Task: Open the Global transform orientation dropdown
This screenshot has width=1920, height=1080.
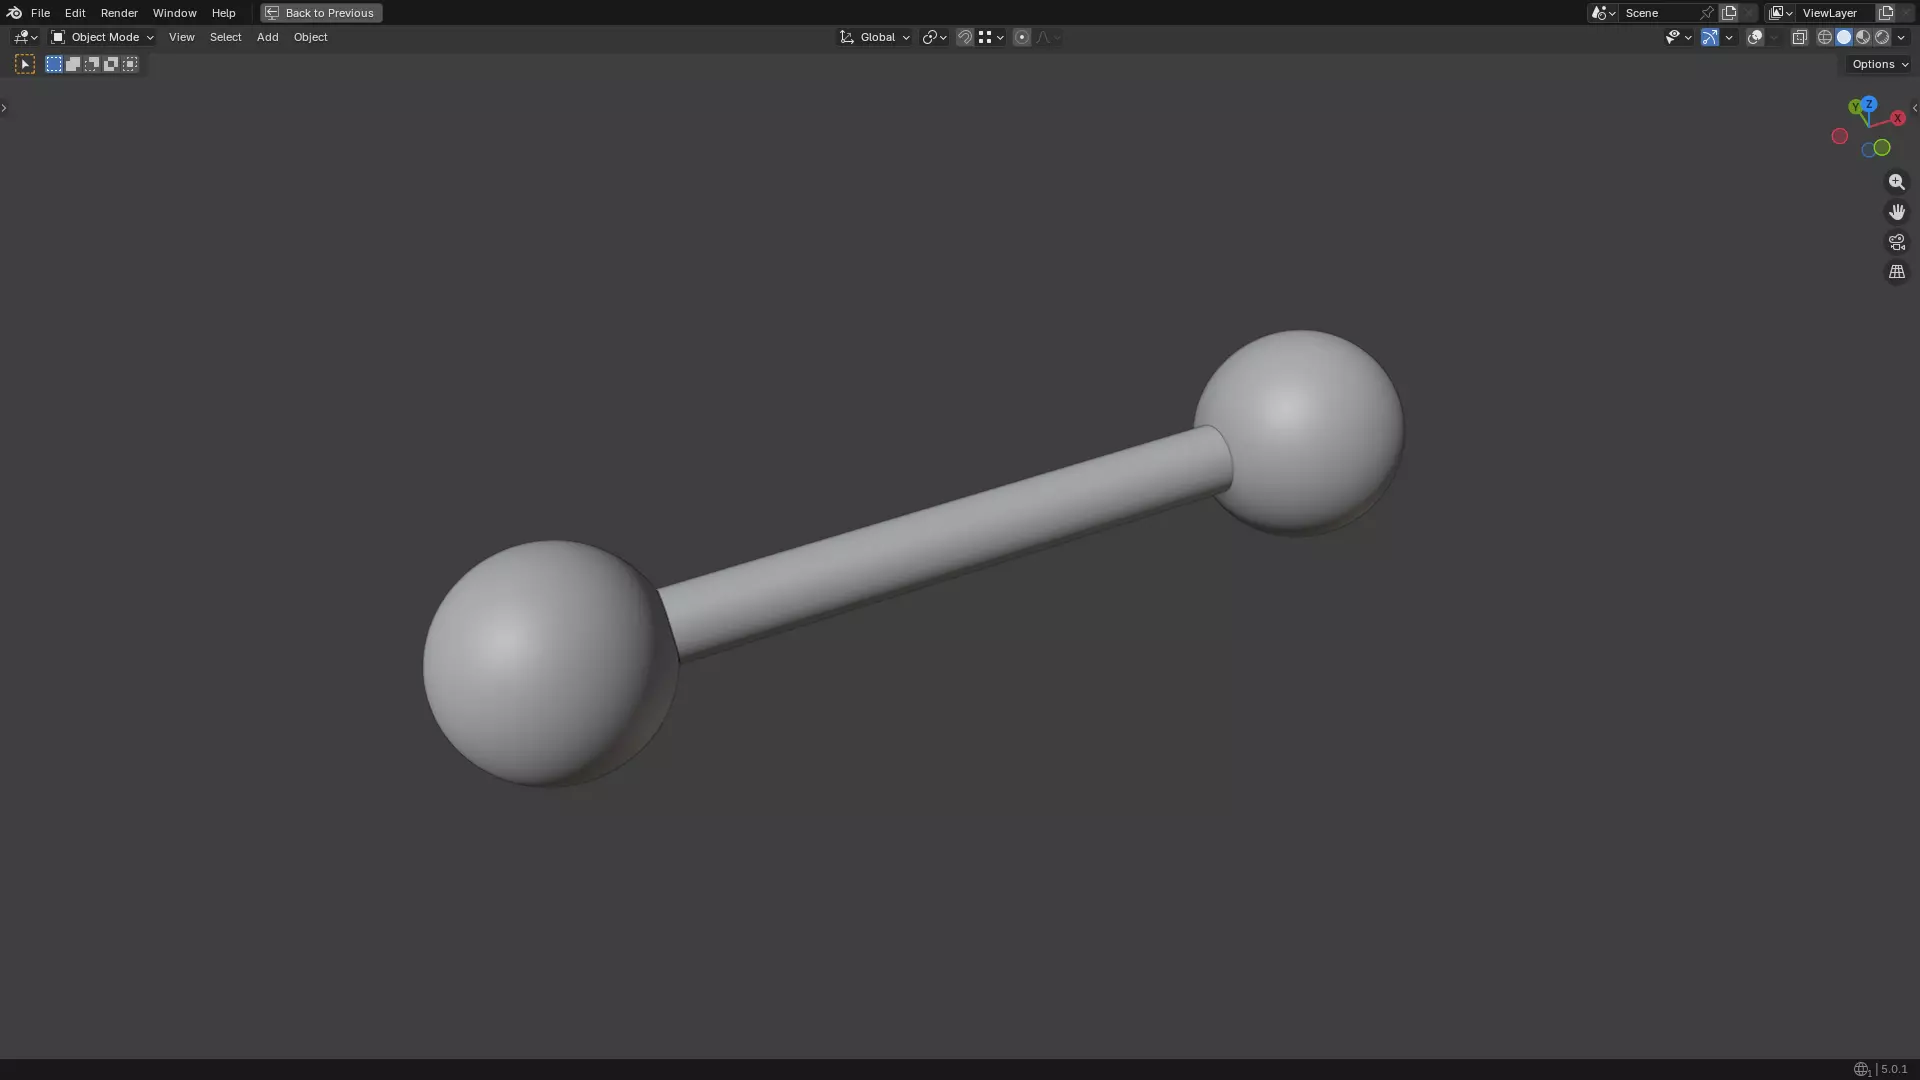Action: coord(874,37)
